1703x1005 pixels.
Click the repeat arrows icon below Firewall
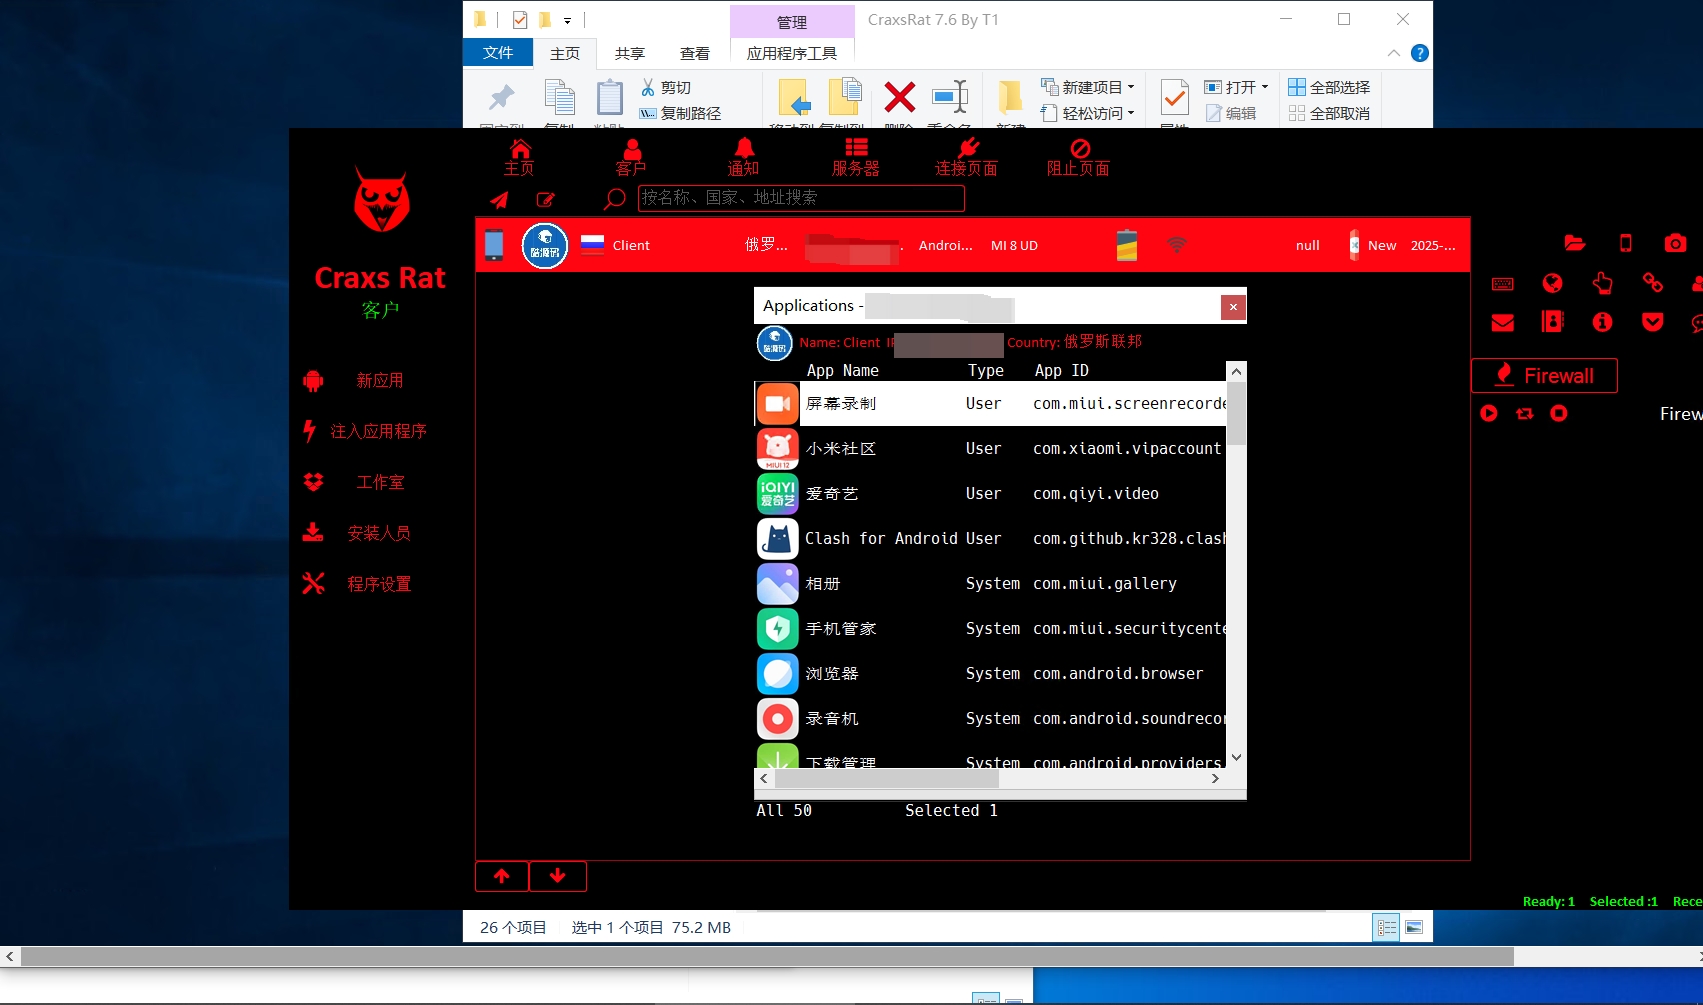[1525, 413]
